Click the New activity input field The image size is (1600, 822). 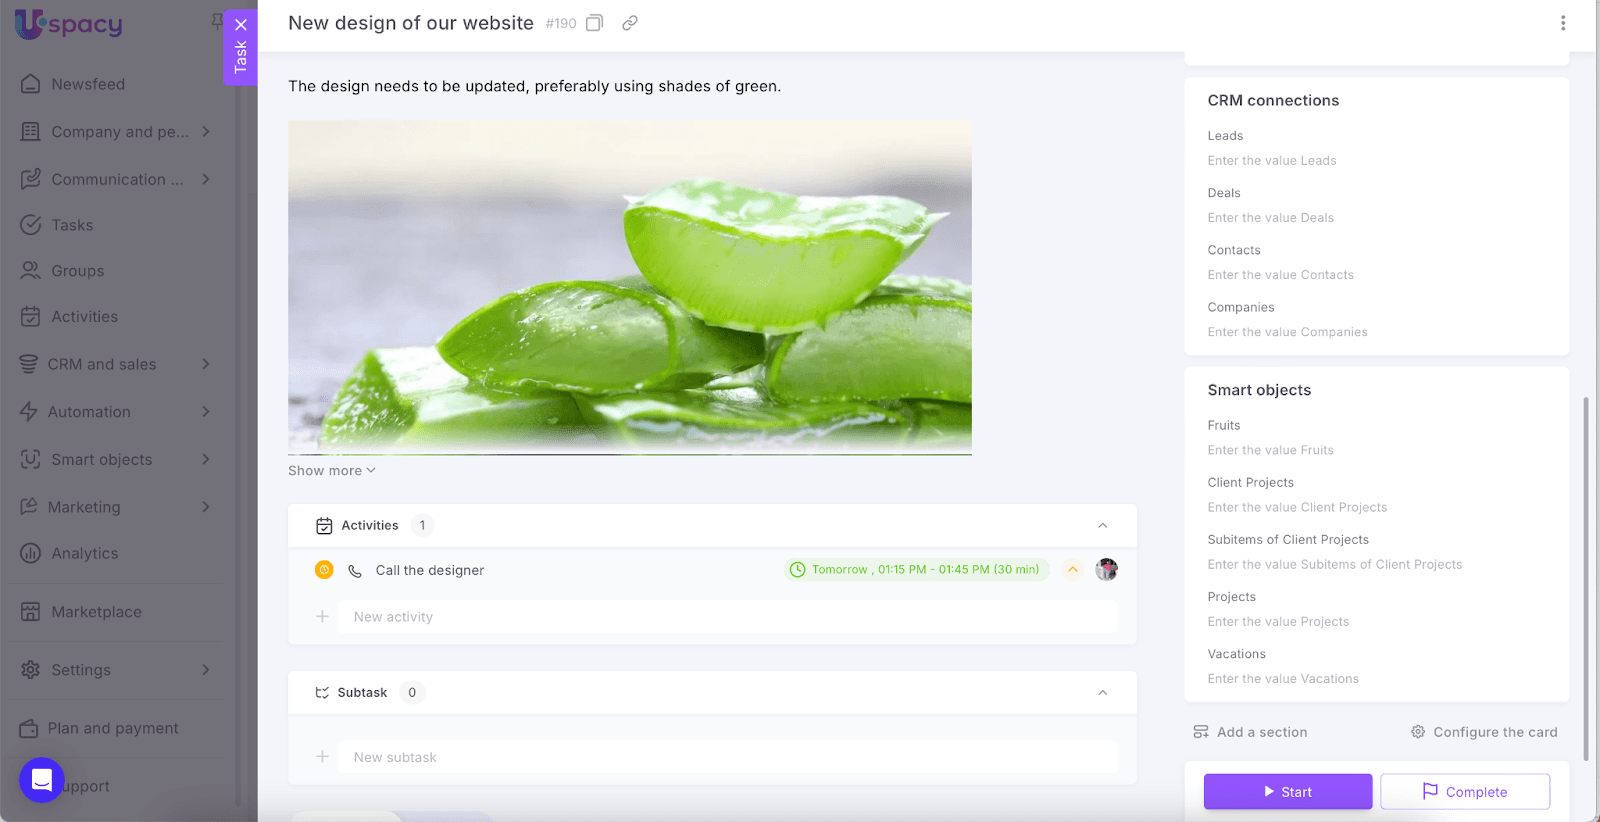click(x=728, y=617)
